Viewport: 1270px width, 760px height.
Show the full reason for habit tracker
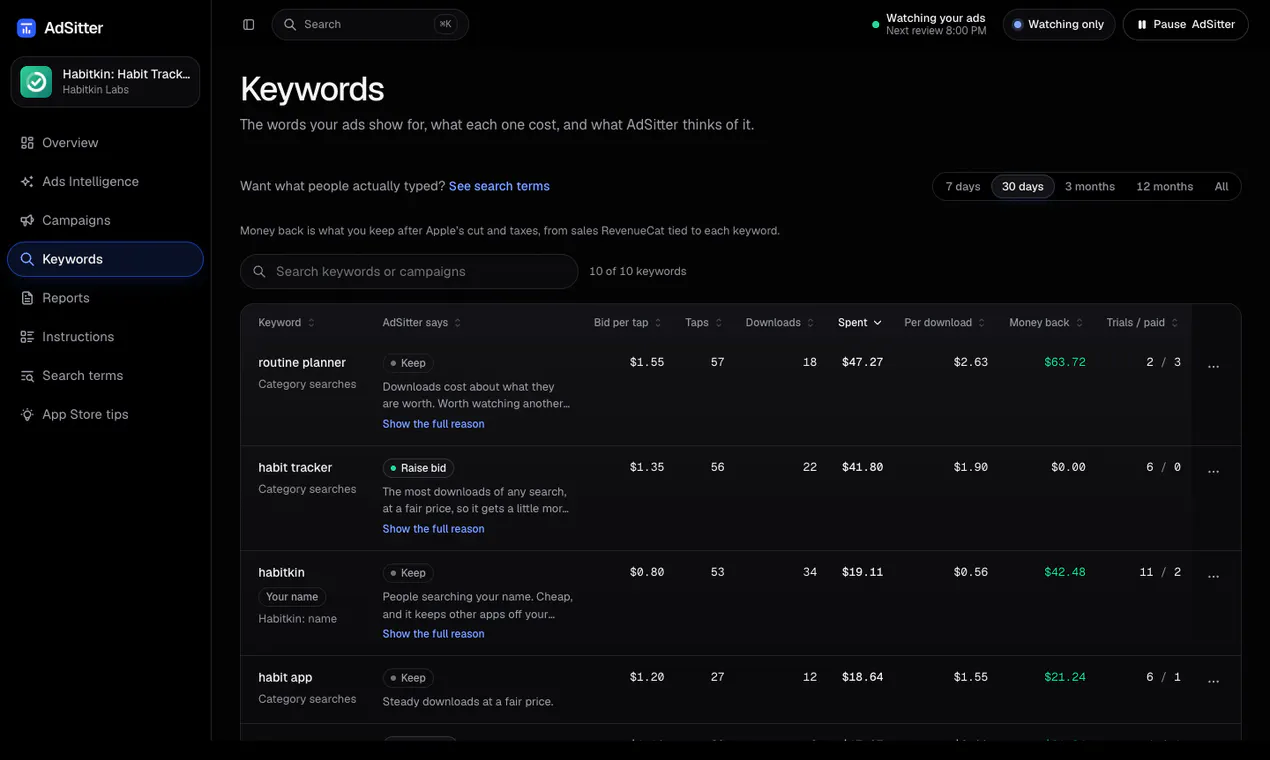coord(433,529)
